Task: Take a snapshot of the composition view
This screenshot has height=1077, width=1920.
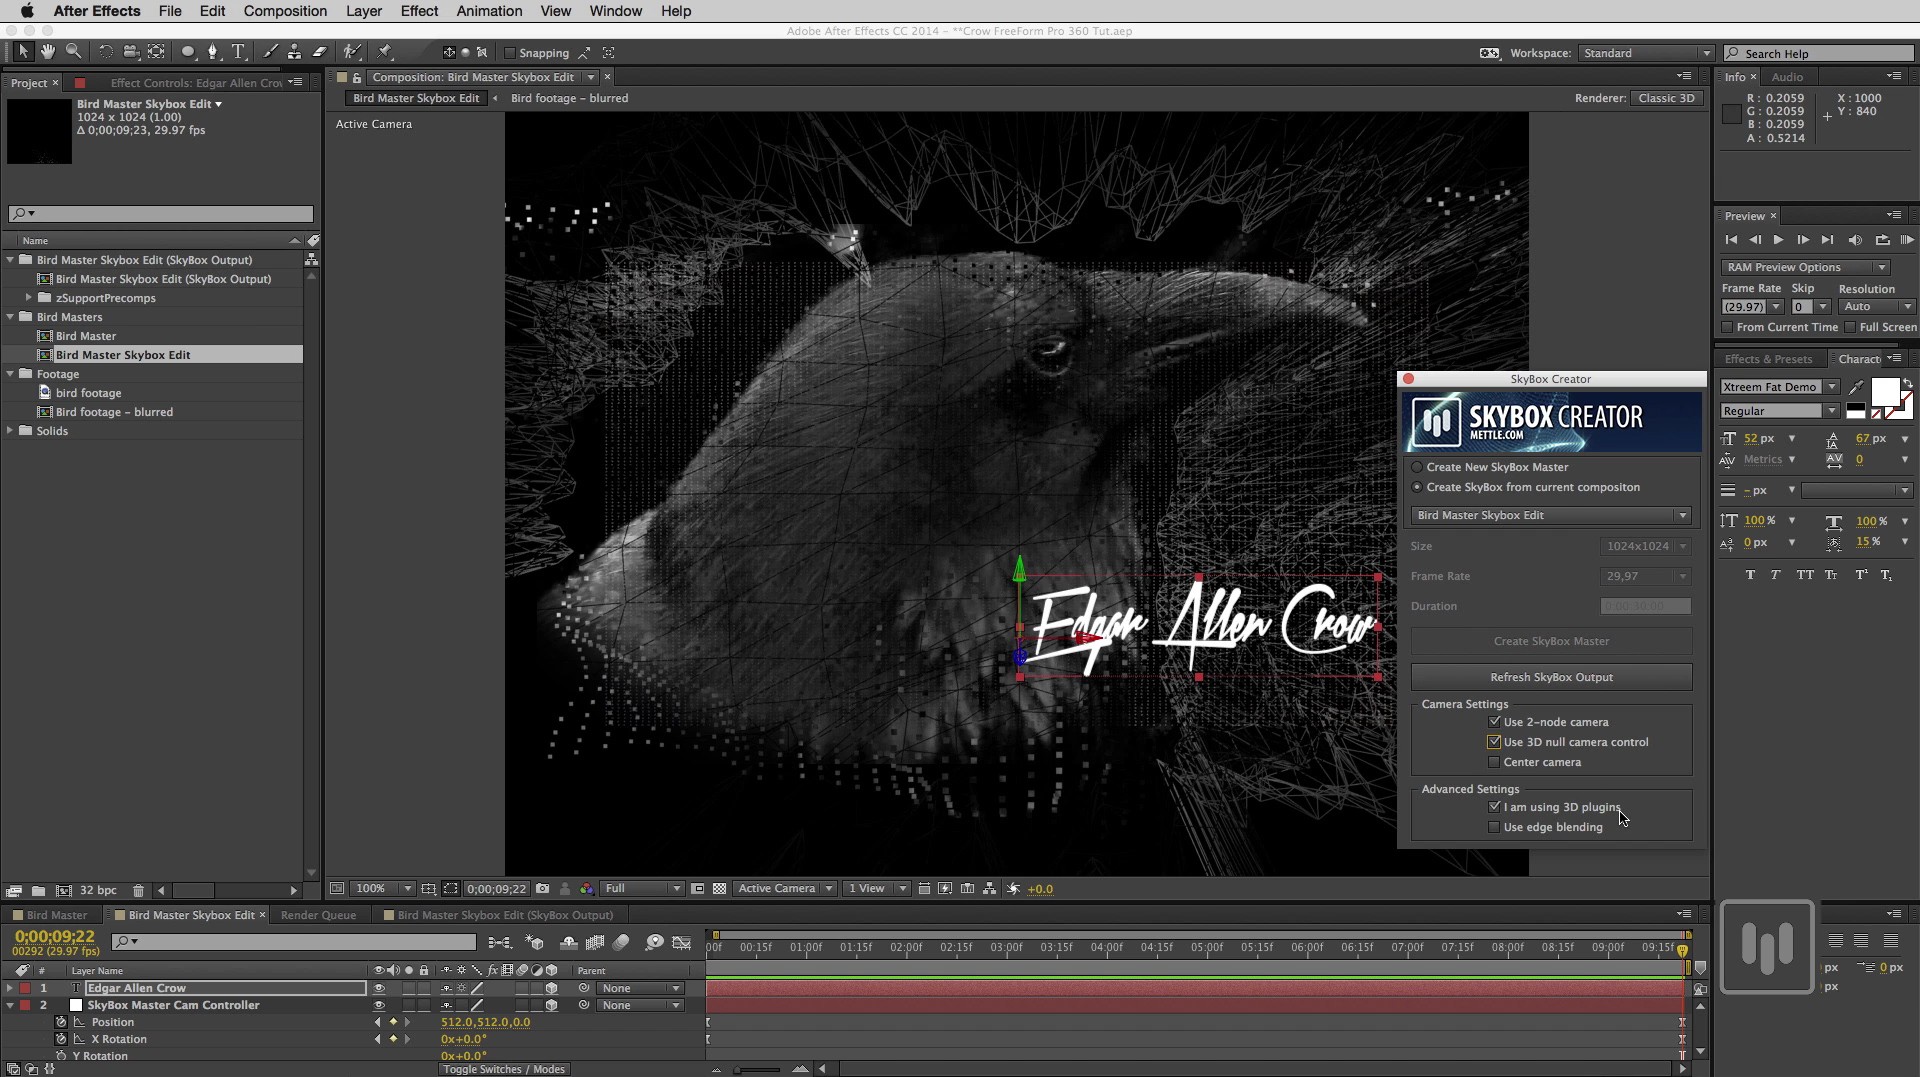Action: (x=542, y=889)
